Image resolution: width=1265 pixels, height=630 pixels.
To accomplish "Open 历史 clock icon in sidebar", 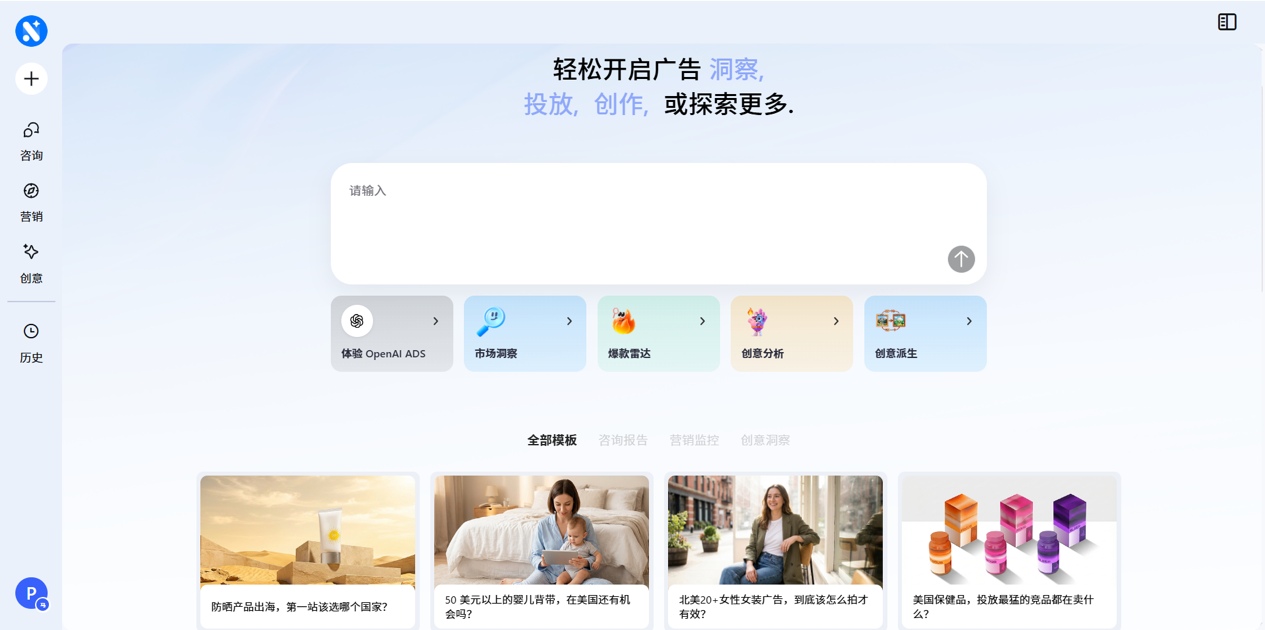I will coord(31,331).
